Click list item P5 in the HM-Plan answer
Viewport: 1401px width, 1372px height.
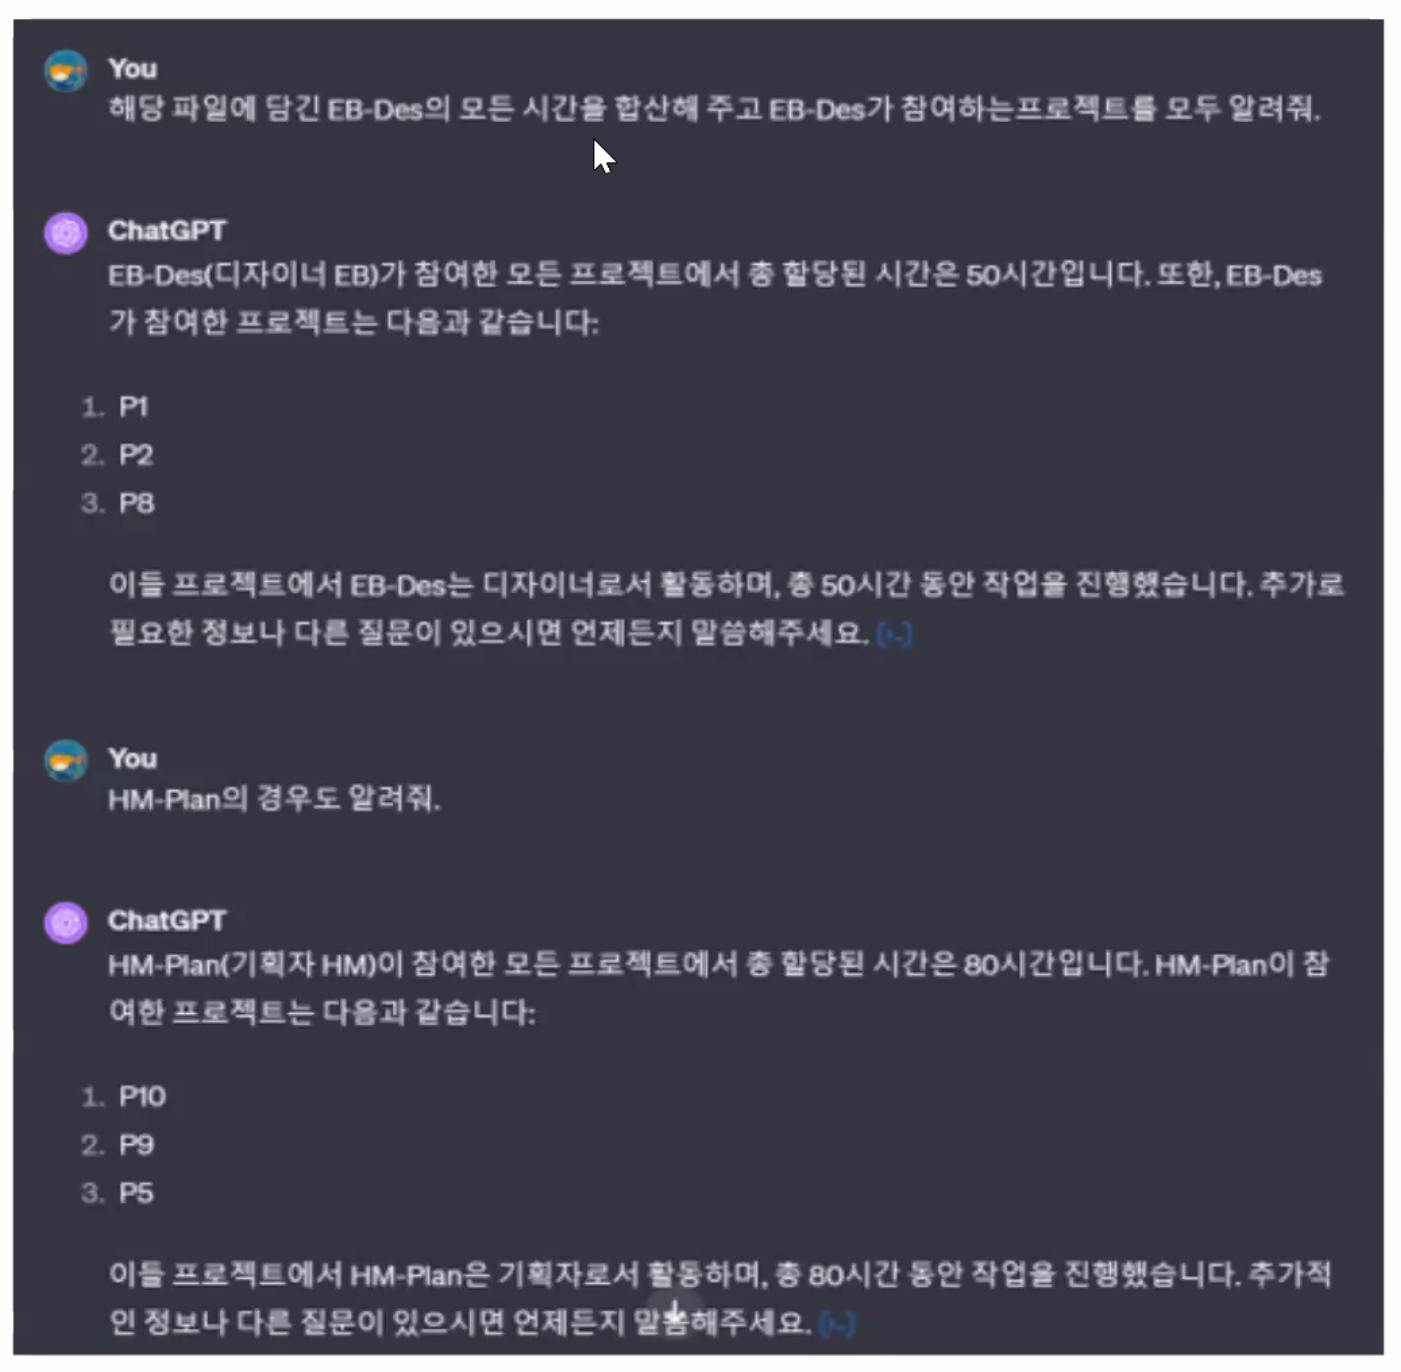[x=136, y=1193]
